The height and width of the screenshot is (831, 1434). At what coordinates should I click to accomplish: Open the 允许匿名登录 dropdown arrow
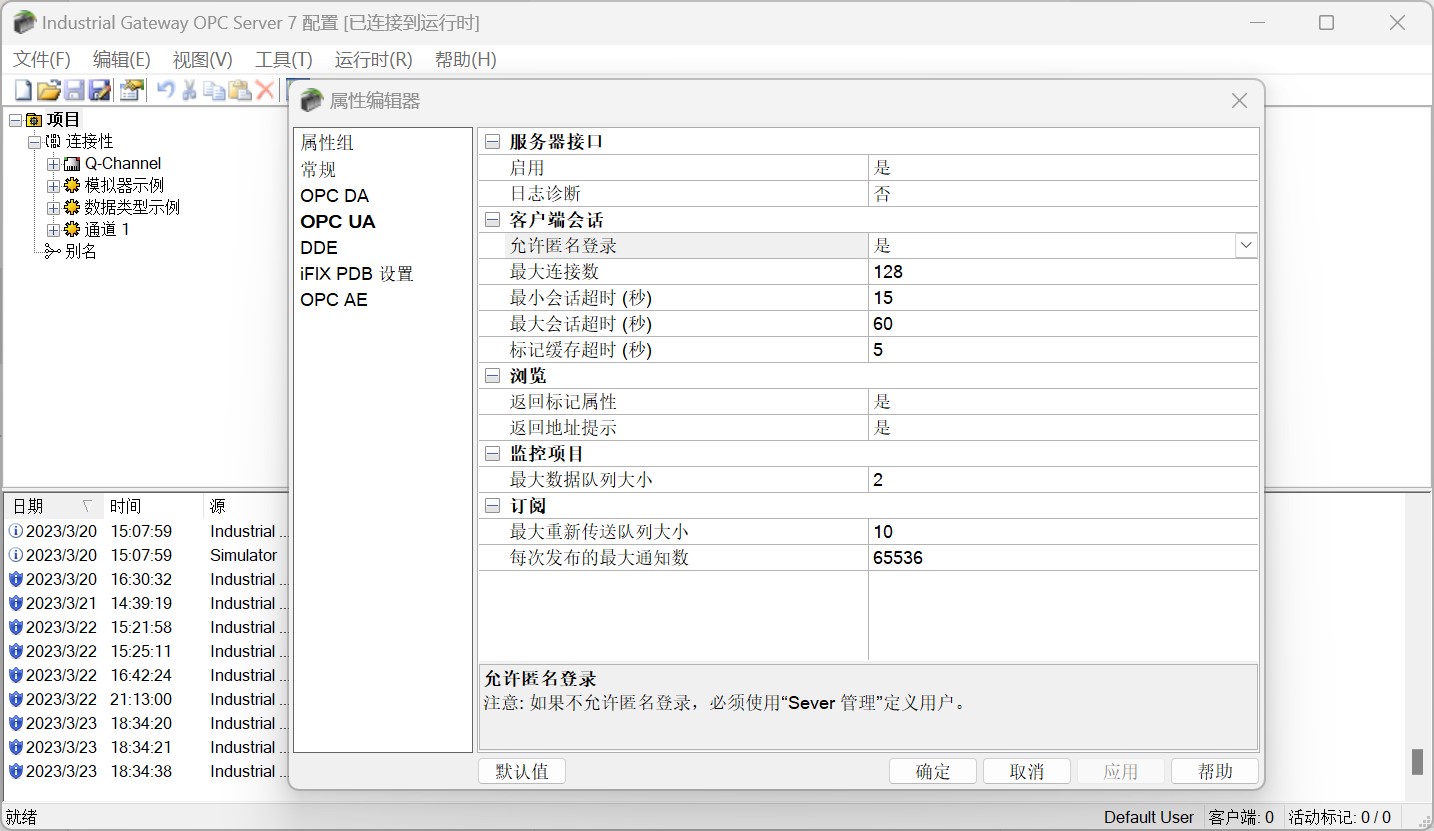(1245, 245)
